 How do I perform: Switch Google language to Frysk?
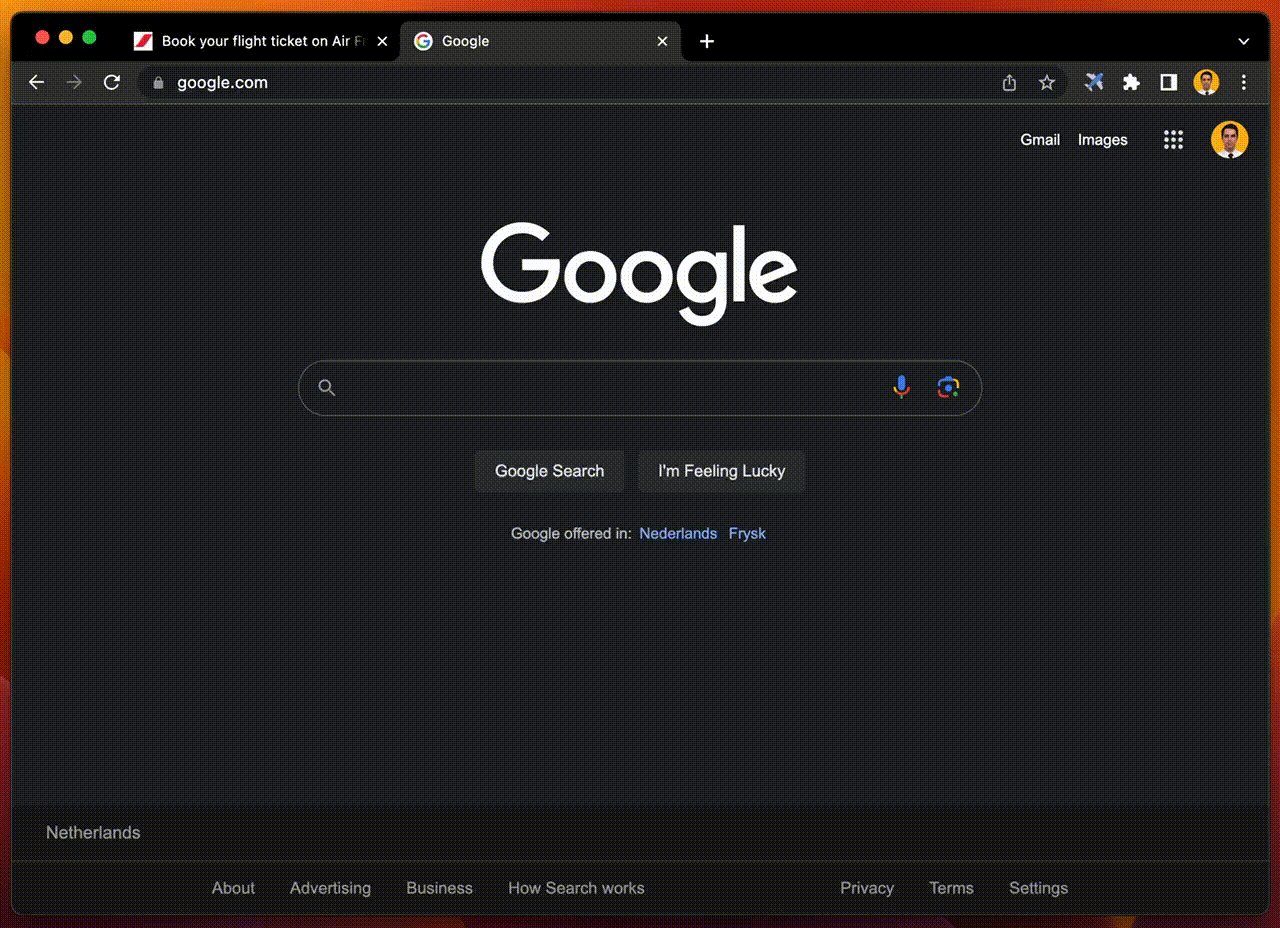[747, 533]
